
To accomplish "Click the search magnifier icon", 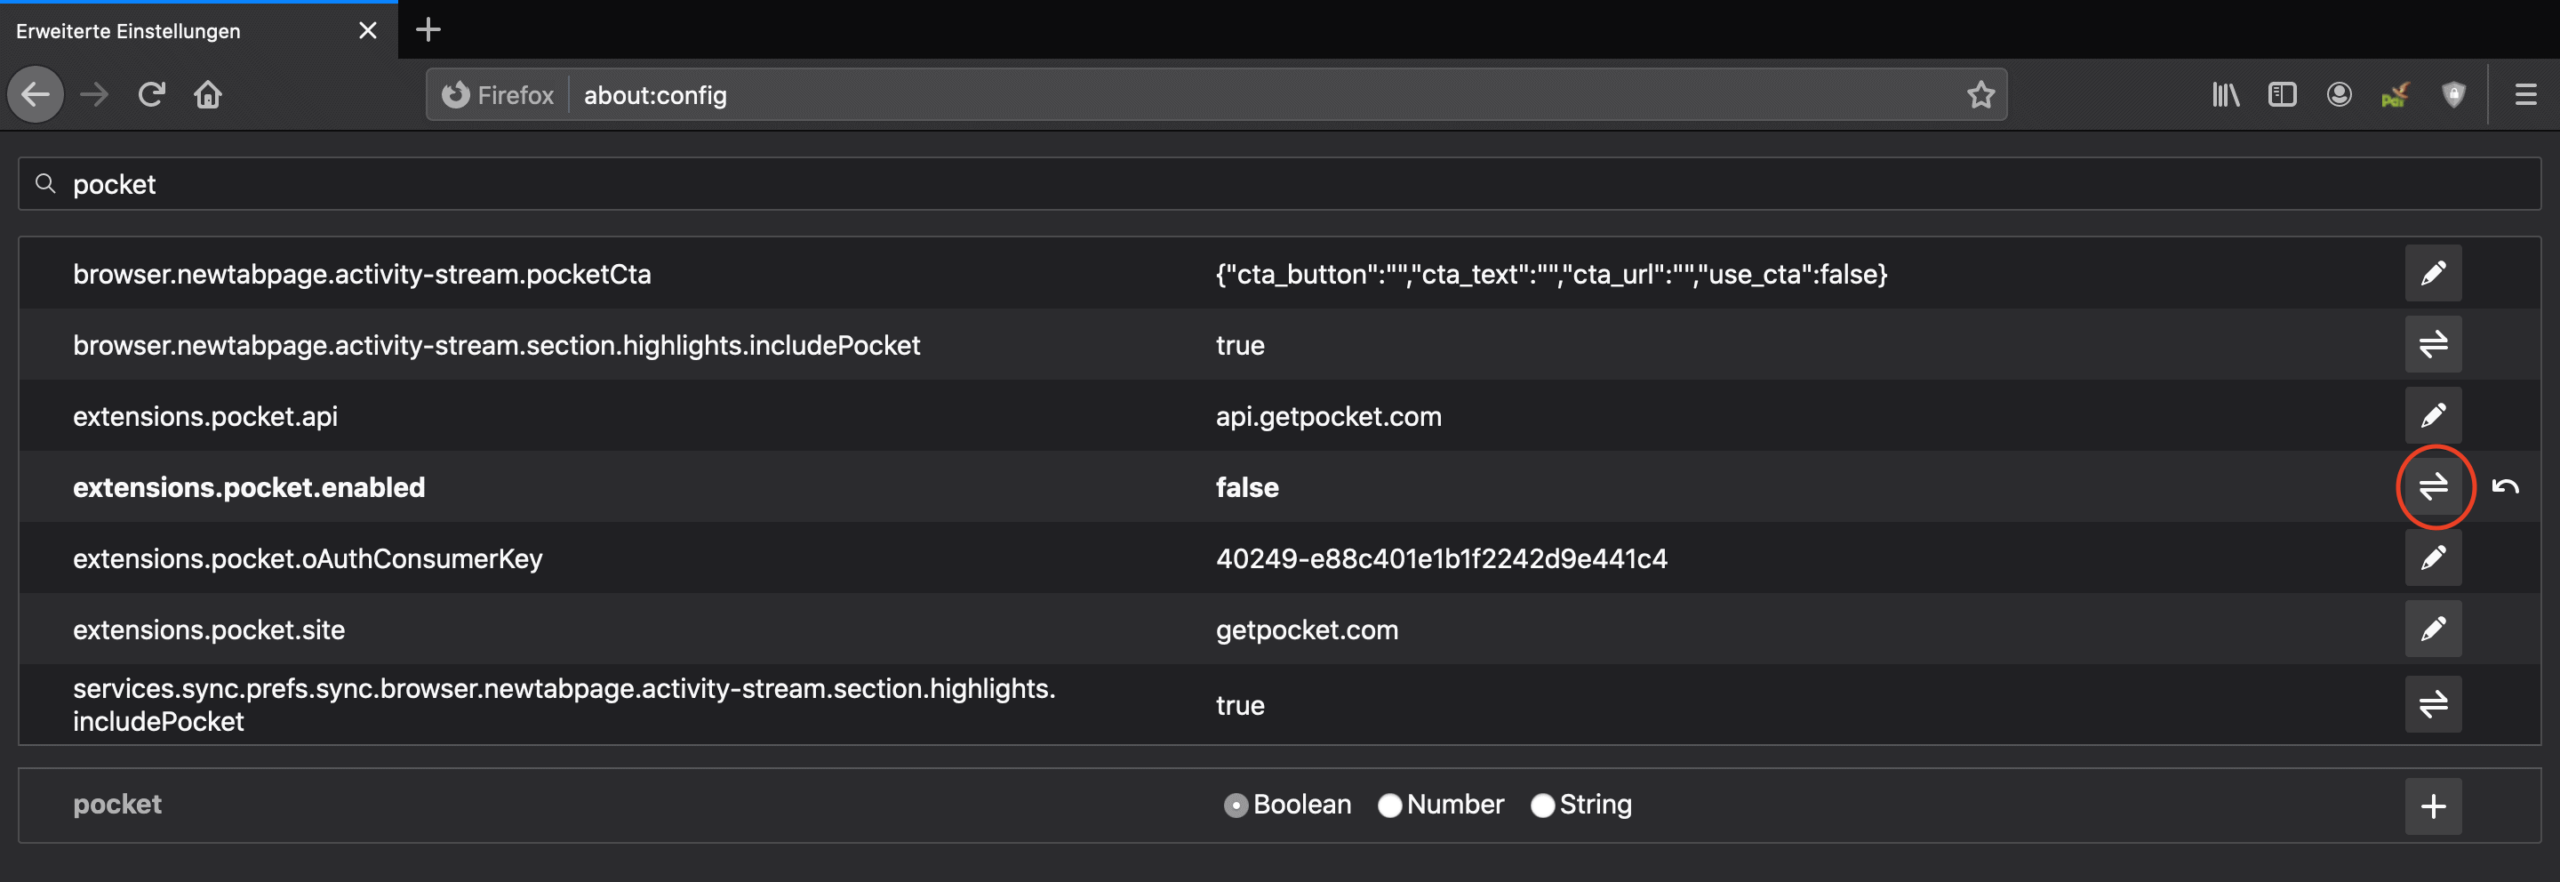I will pyautogui.click(x=45, y=183).
